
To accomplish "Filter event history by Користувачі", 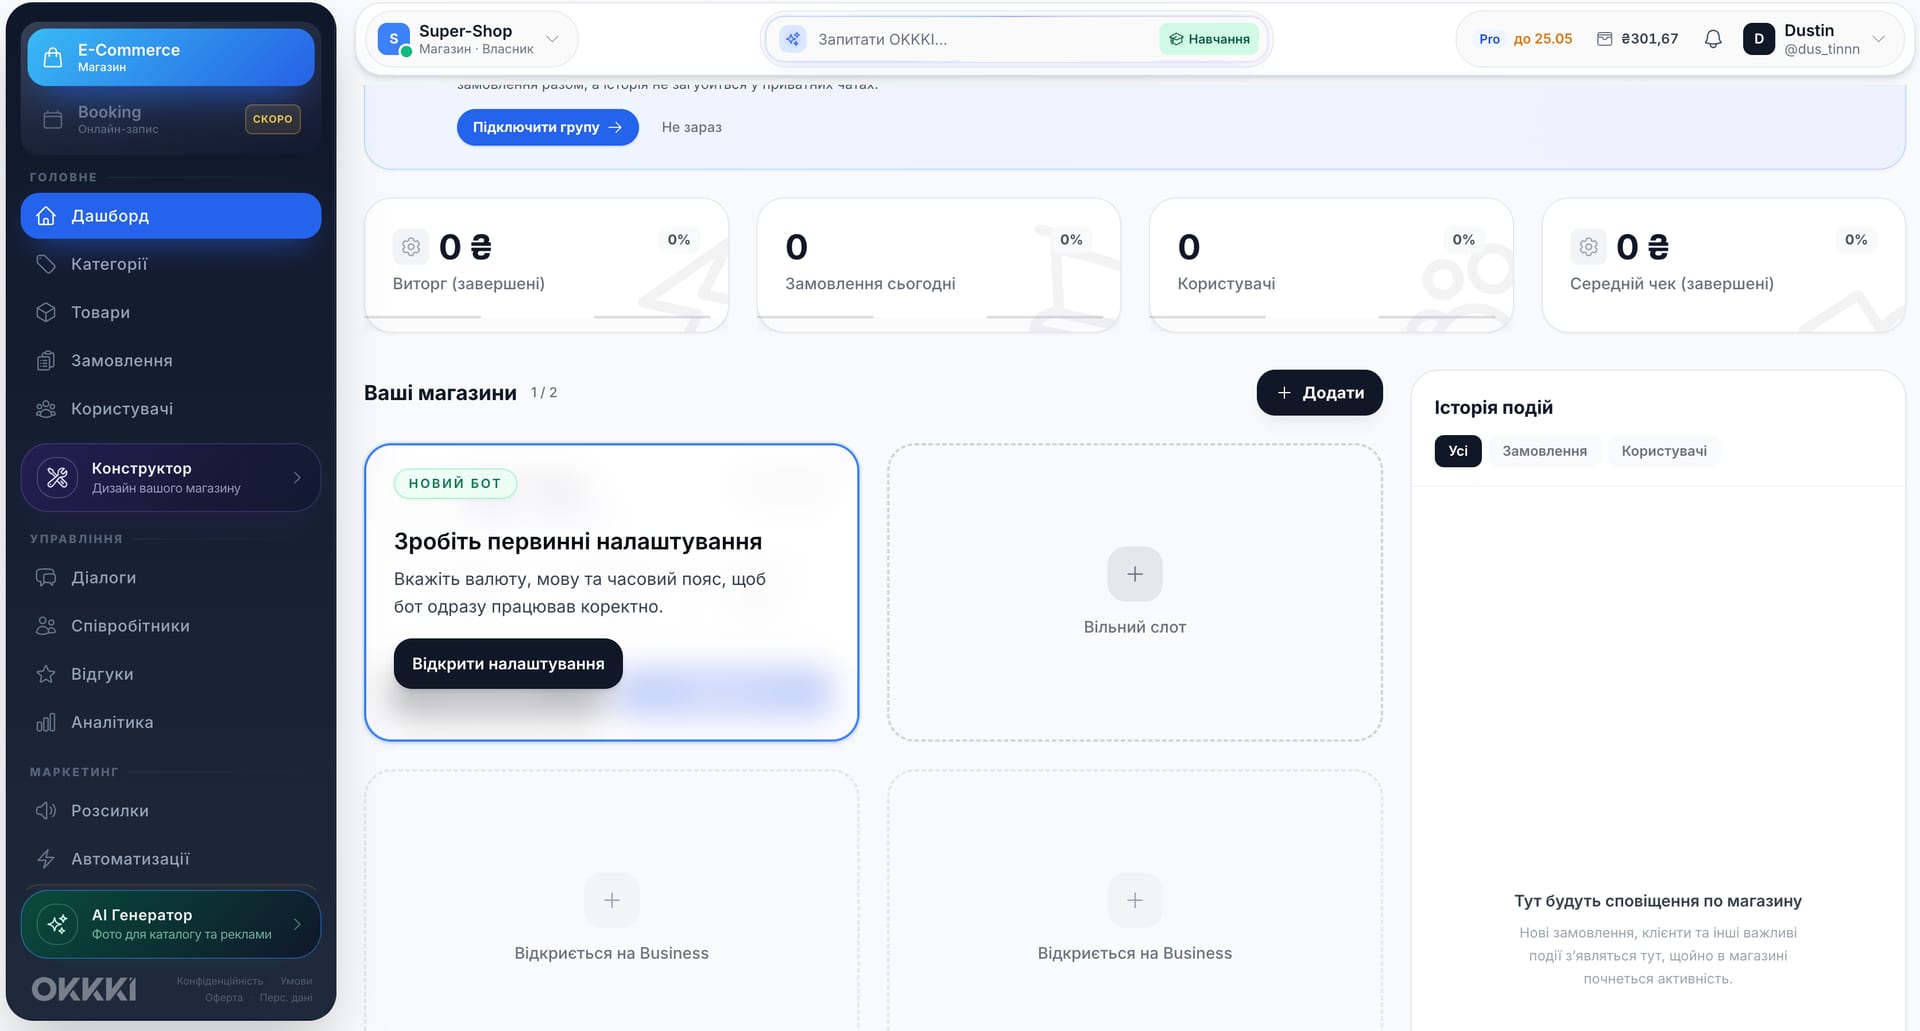I will (x=1664, y=451).
